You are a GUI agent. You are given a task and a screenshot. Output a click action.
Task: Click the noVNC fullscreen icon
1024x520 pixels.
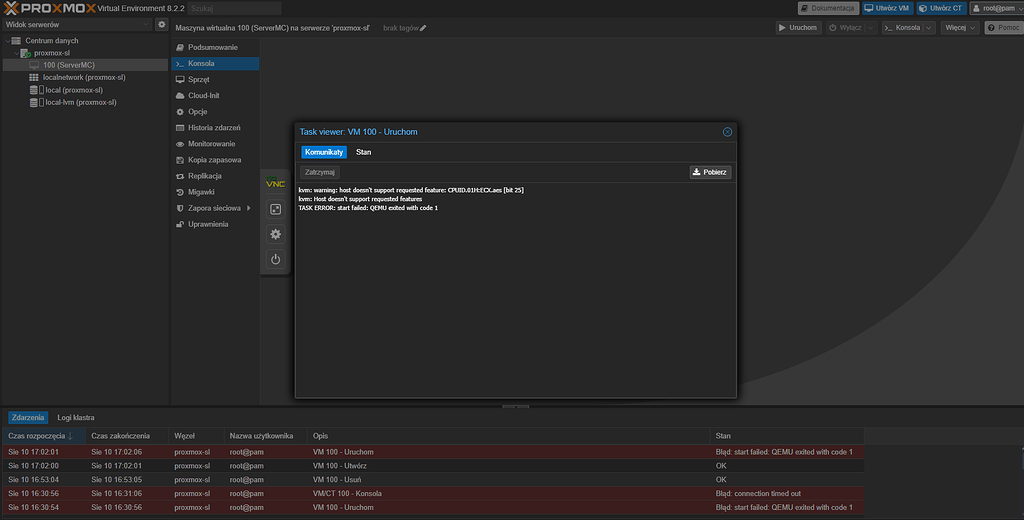click(x=276, y=209)
